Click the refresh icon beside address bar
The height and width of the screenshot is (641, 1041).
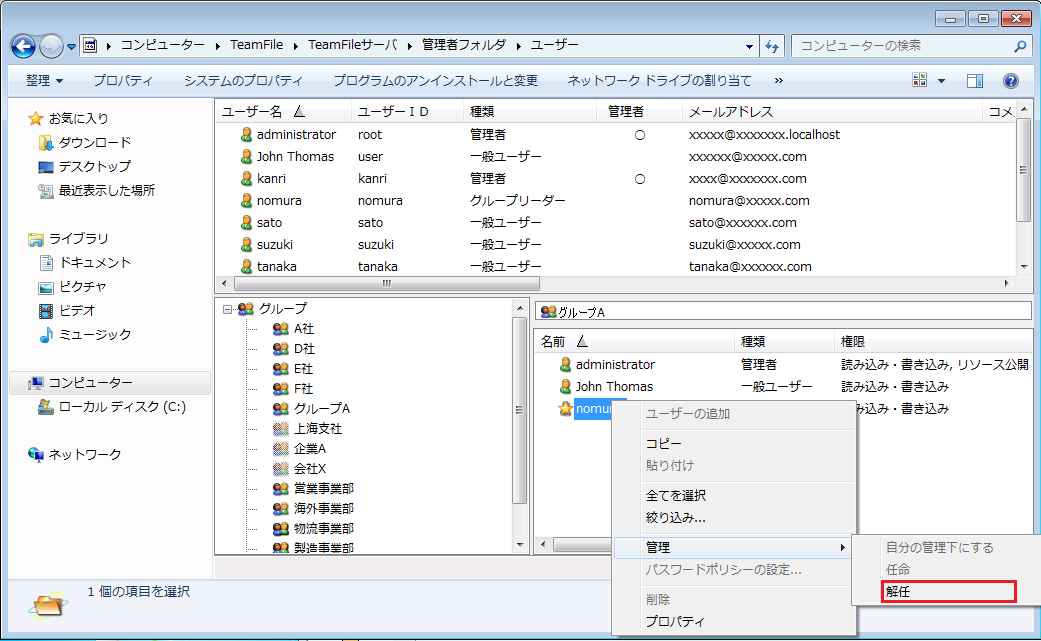(x=772, y=46)
